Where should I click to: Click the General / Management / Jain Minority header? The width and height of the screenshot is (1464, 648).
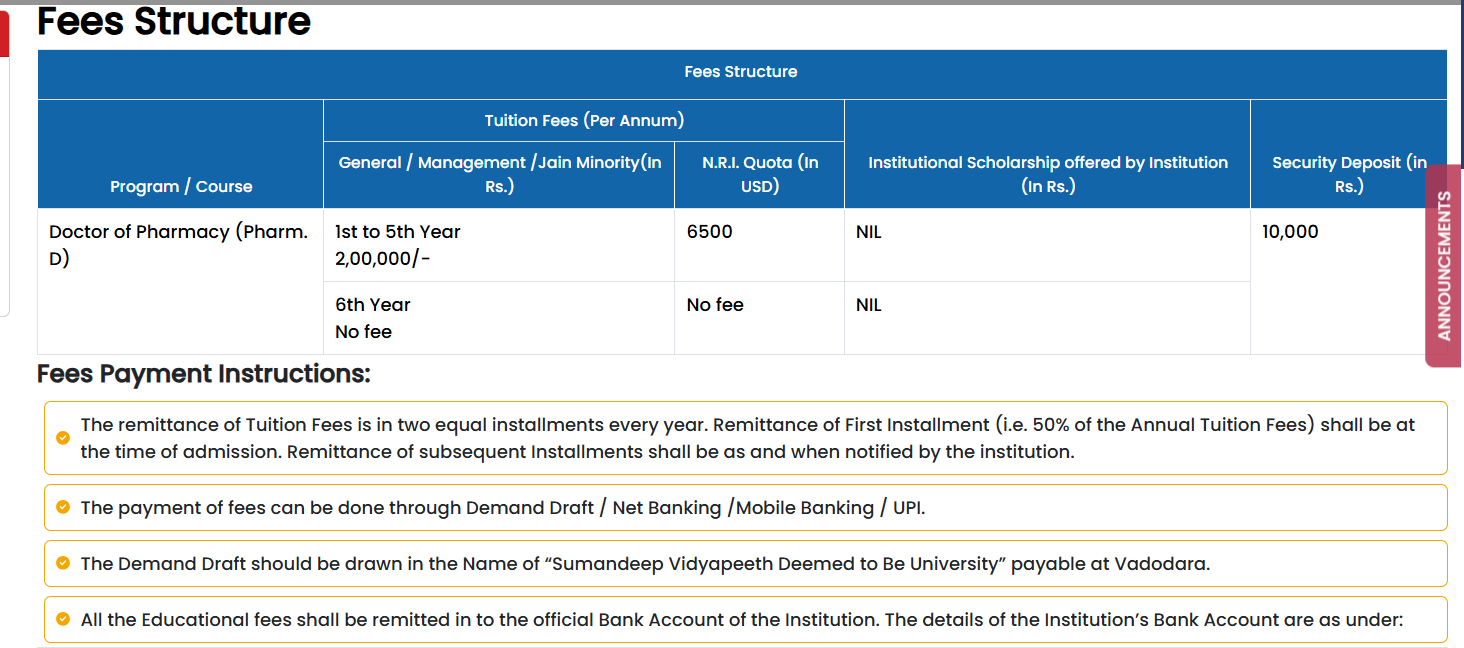pos(499,174)
